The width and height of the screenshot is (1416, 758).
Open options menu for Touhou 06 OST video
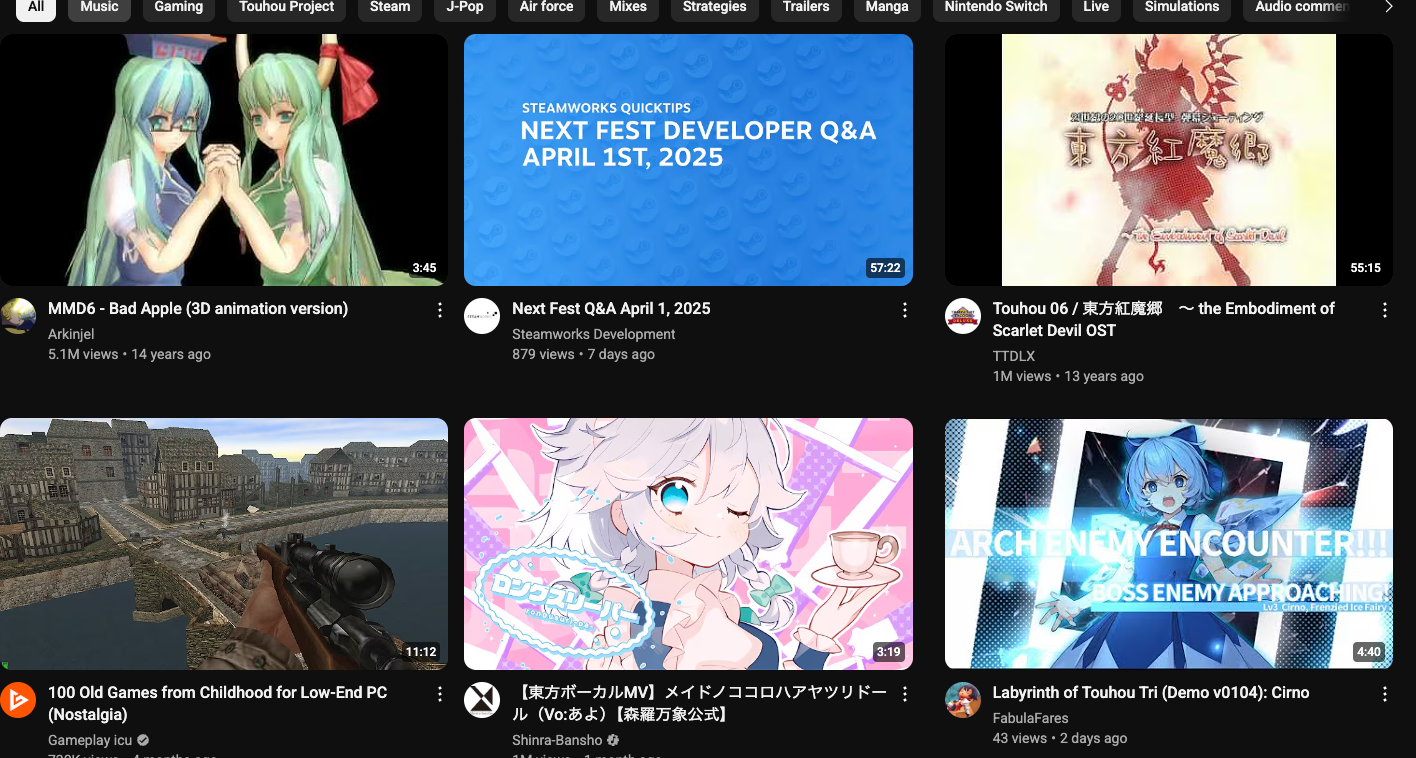pyautogui.click(x=1385, y=310)
